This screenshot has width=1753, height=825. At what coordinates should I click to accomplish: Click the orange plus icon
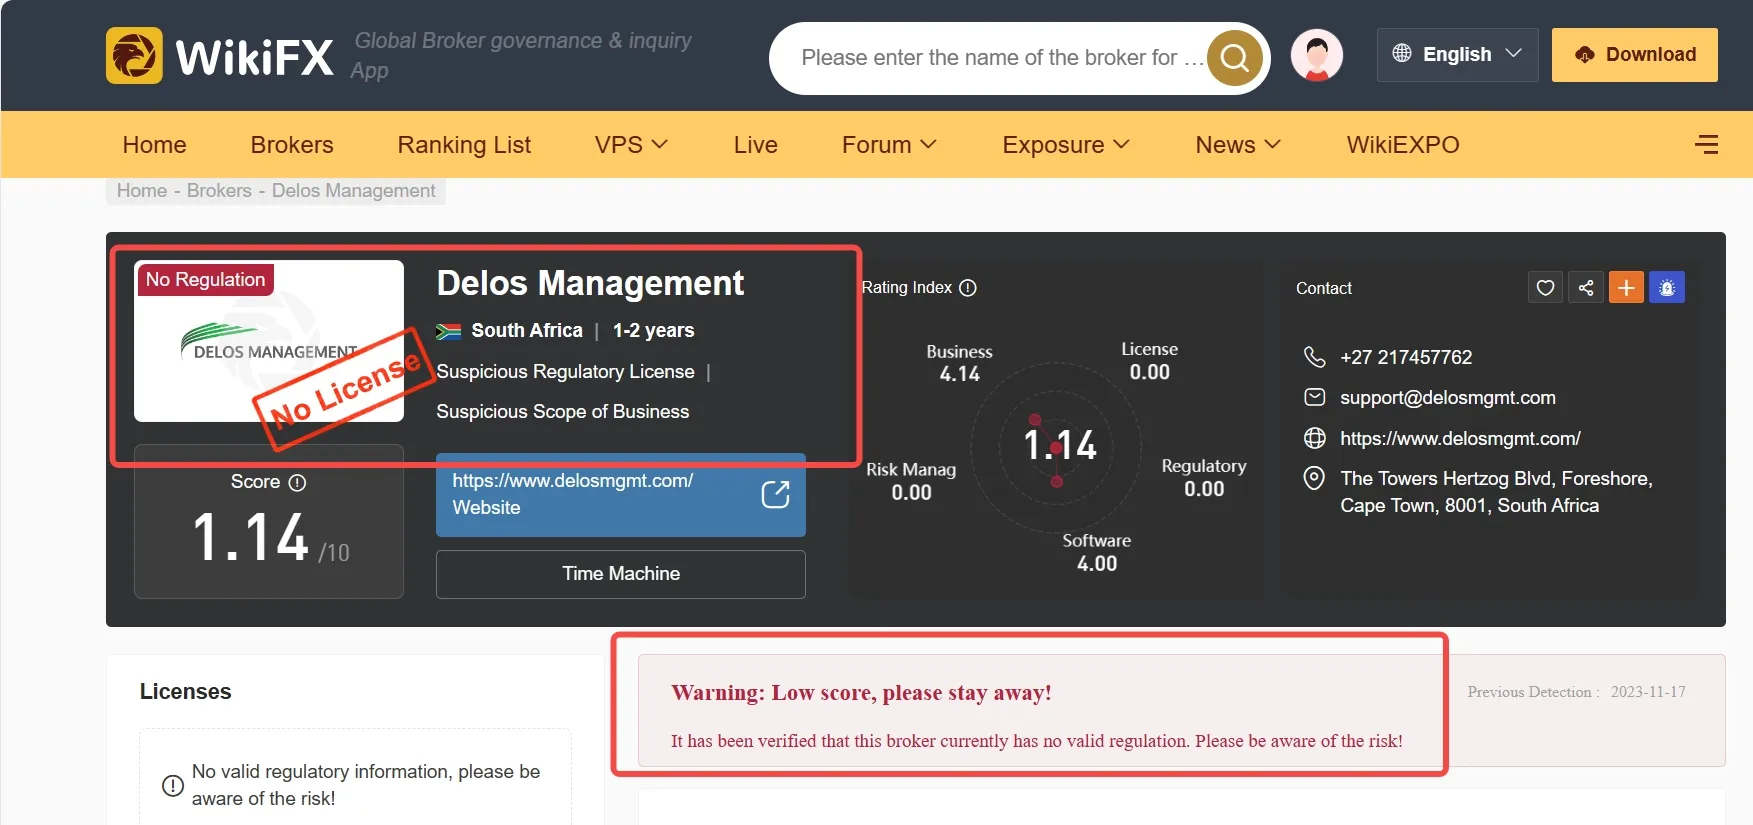click(1626, 288)
